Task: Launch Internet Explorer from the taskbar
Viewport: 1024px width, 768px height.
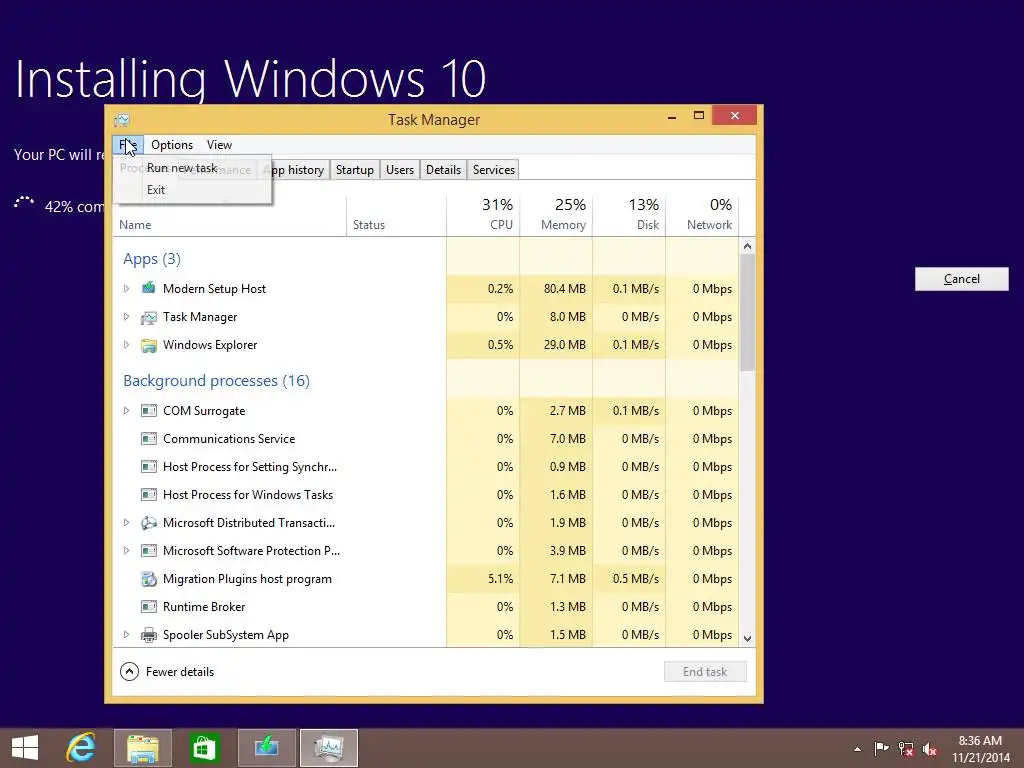Action: click(x=81, y=748)
